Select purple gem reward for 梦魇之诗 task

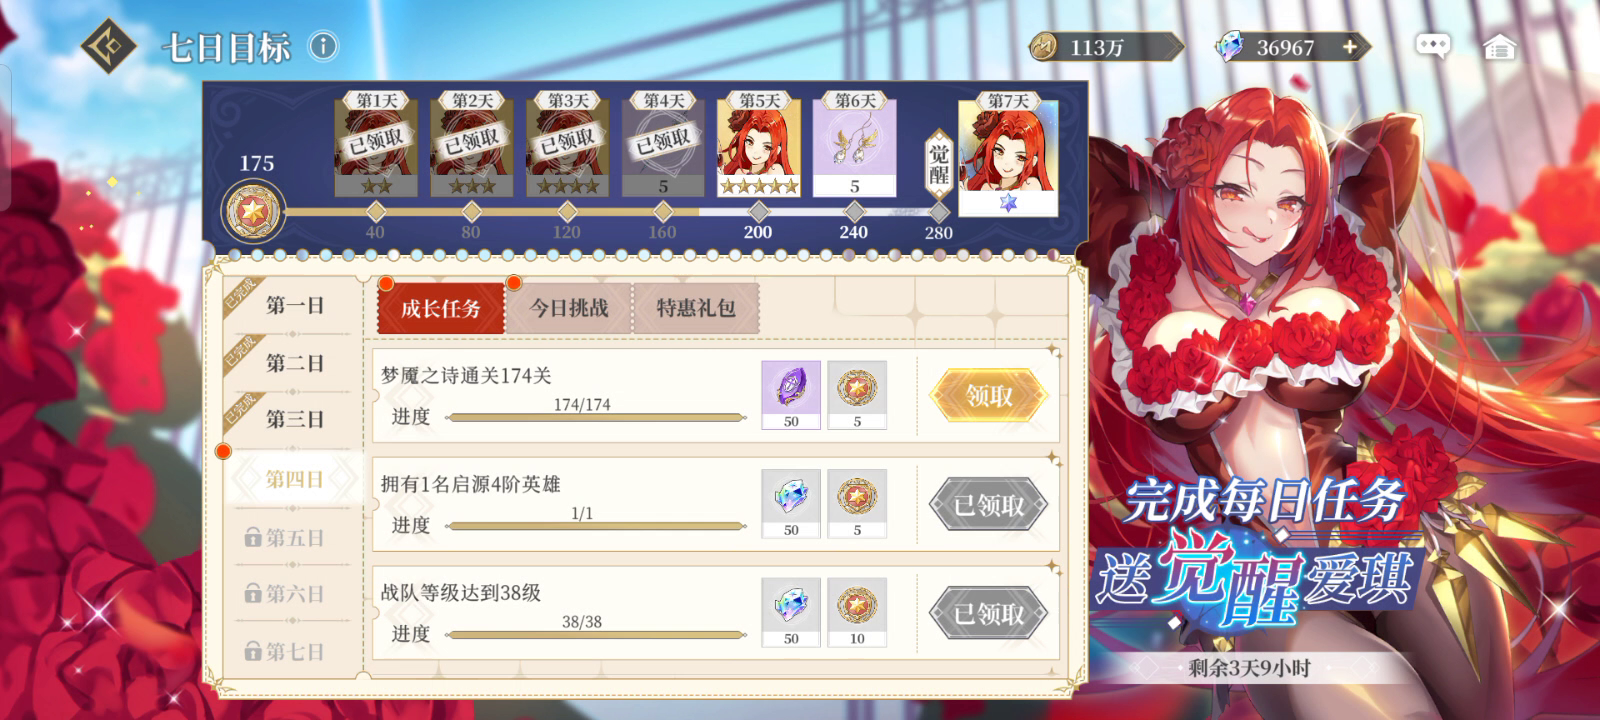click(x=791, y=395)
